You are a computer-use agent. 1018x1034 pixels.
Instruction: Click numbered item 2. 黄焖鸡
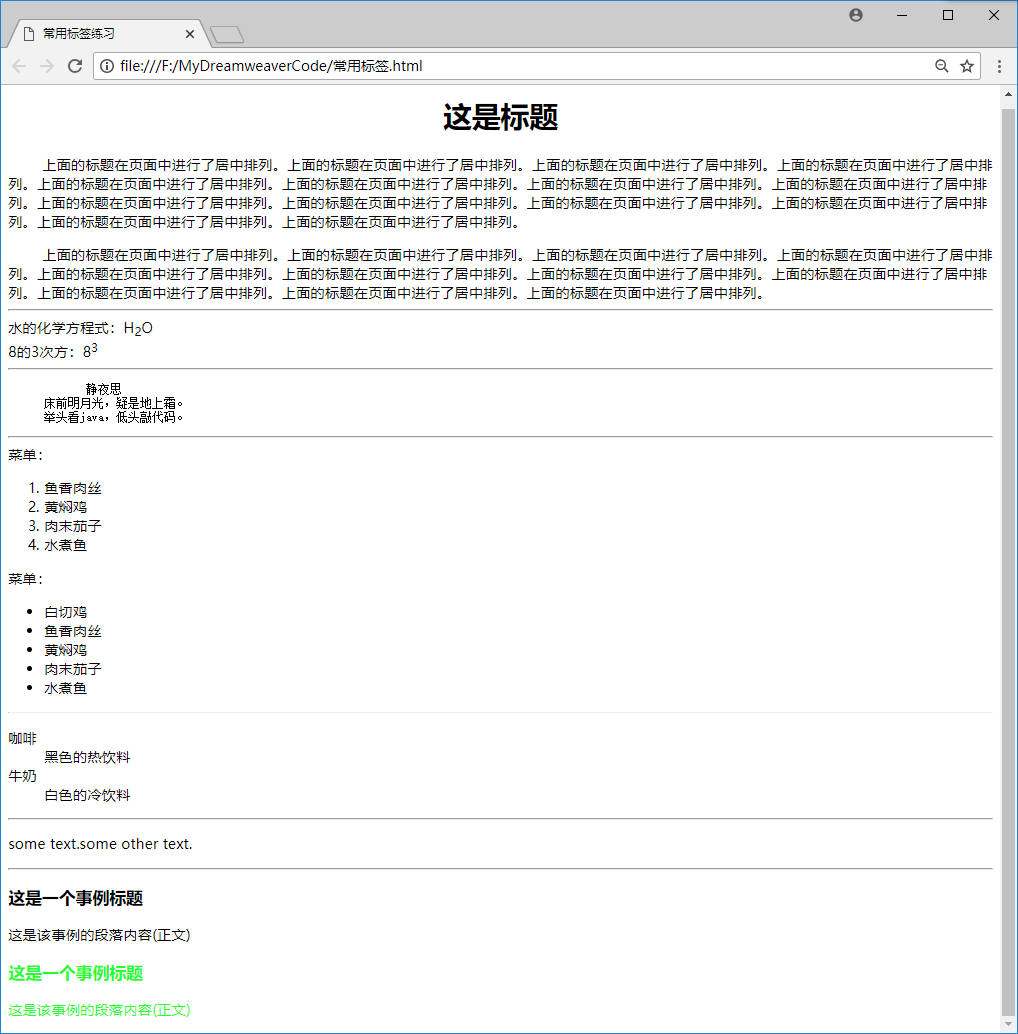pos(57,507)
